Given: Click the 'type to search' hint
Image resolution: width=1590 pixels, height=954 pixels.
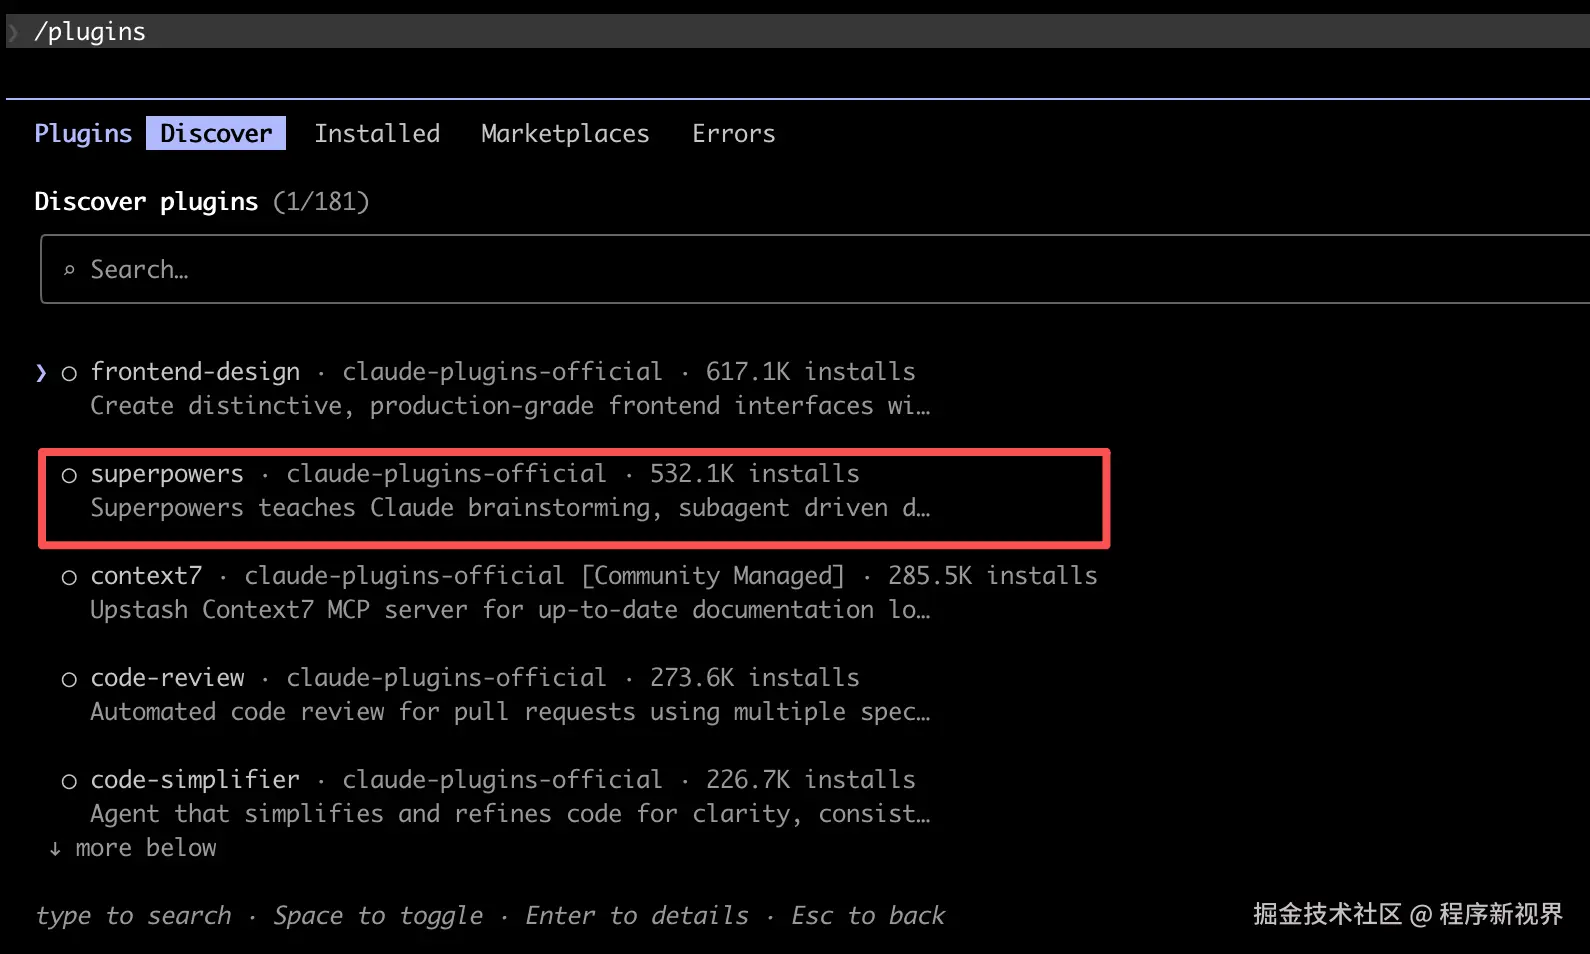Looking at the screenshot, I should click(x=133, y=916).
